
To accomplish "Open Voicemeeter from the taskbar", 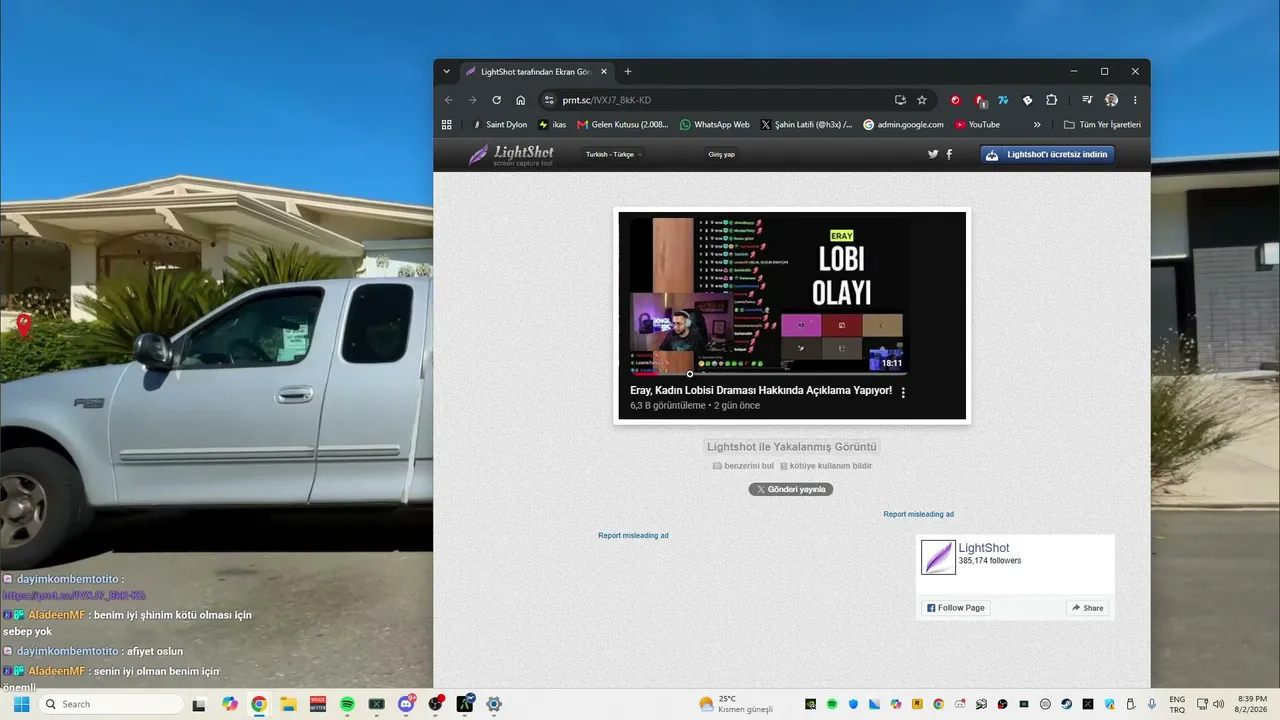I will click(318, 704).
